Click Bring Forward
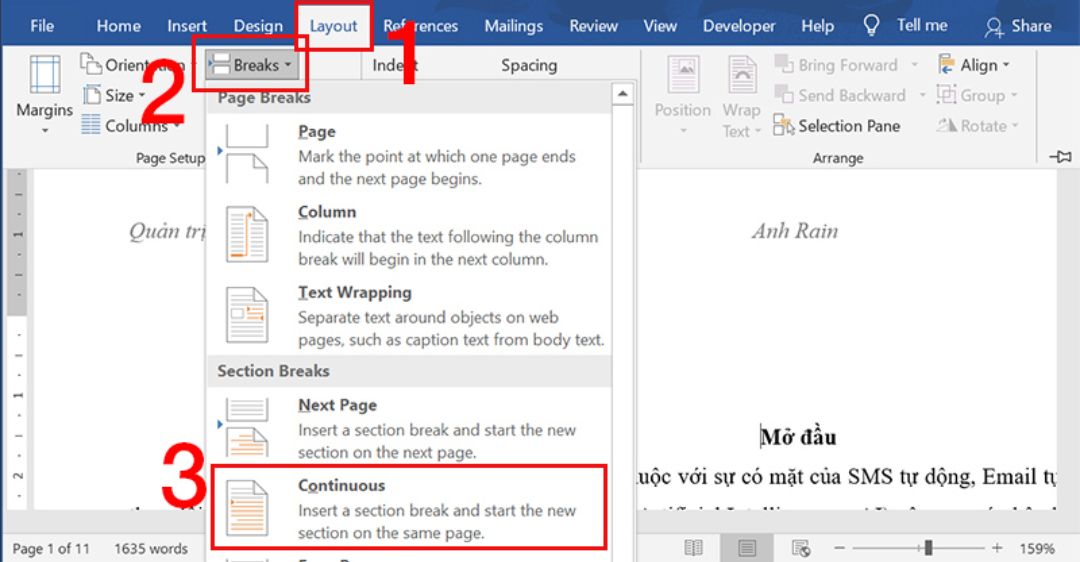 point(836,65)
